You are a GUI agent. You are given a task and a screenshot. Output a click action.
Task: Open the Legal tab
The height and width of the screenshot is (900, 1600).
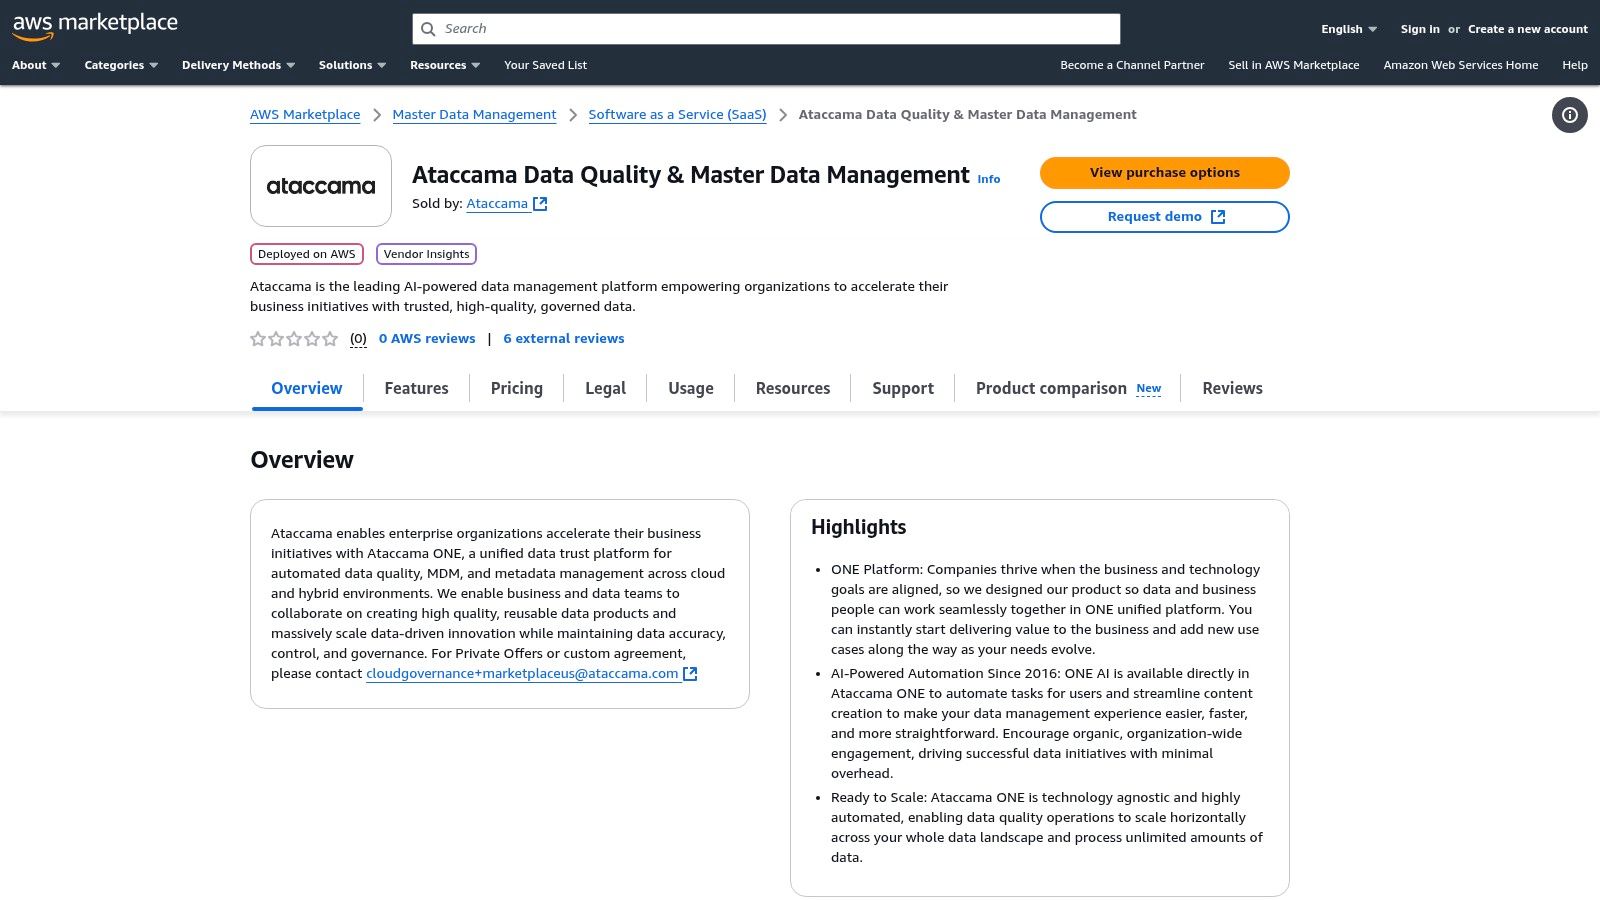pos(605,389)
